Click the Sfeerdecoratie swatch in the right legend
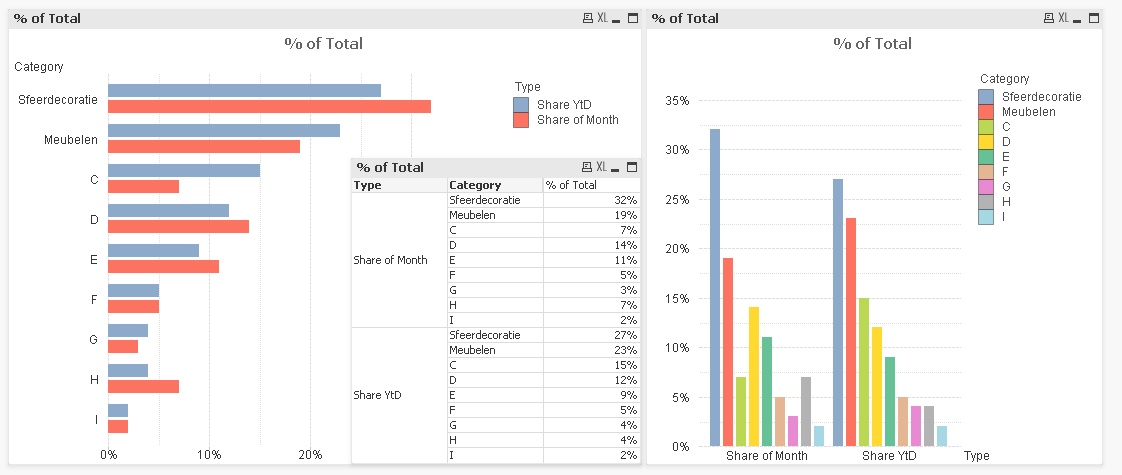This screenshot has width=1122, height=475. coord(986,97)
